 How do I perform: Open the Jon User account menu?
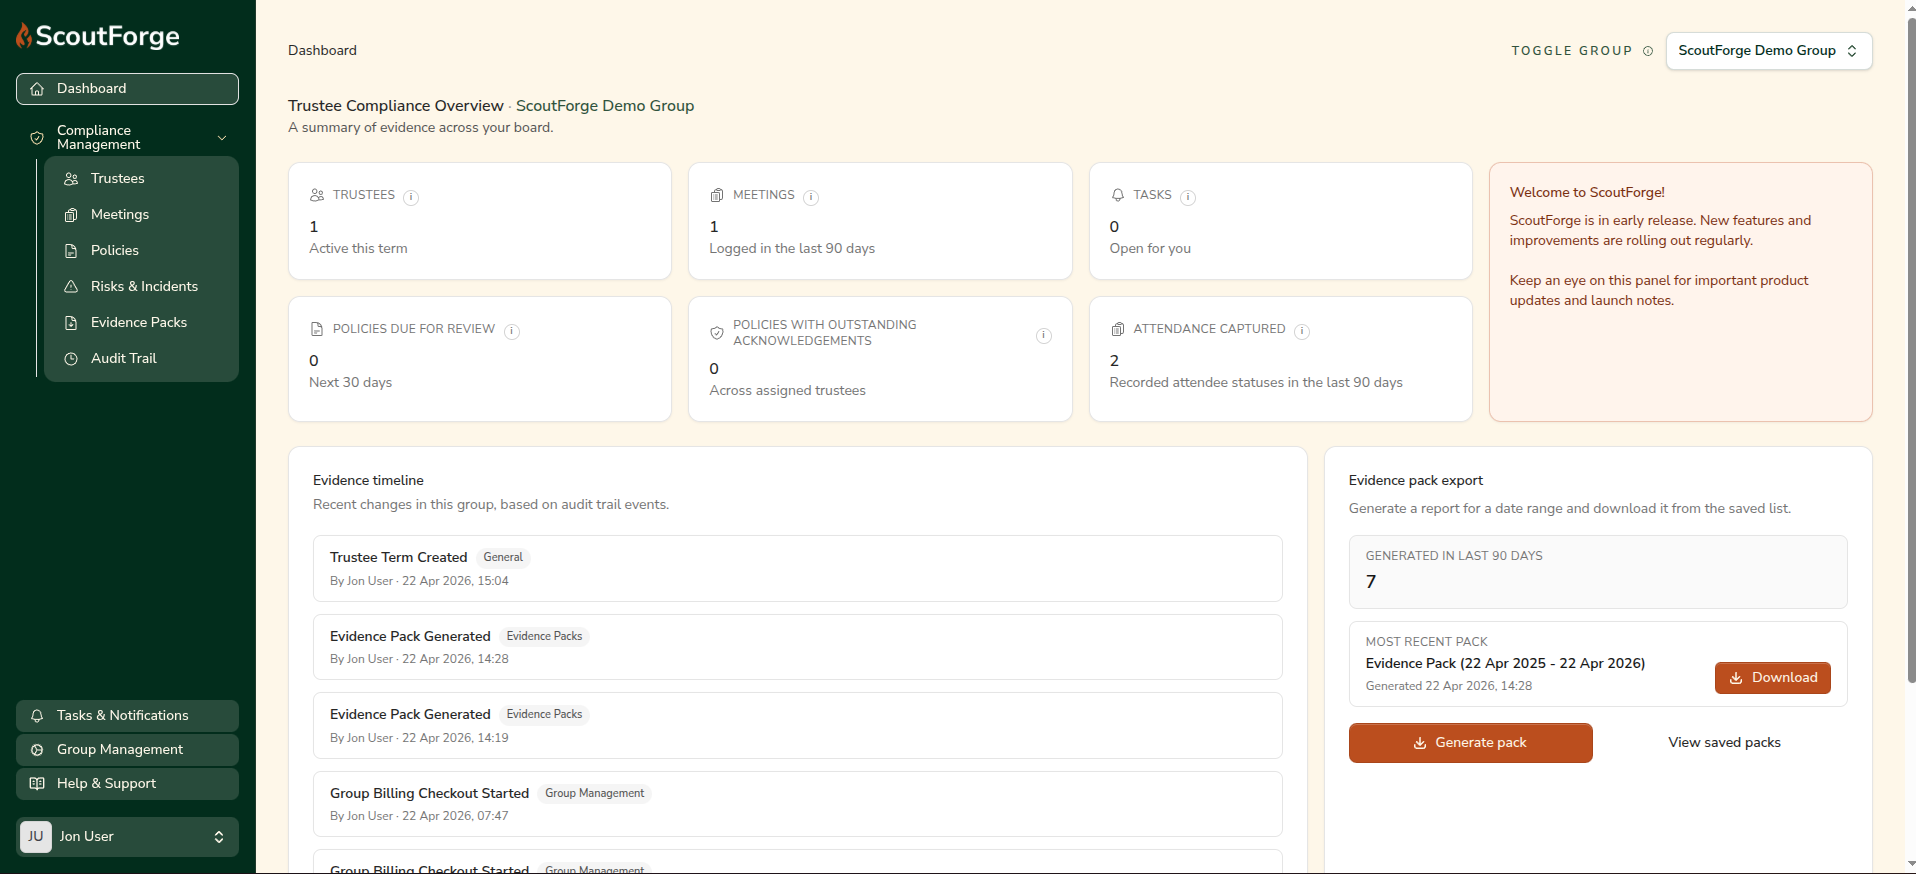[x=127, y=837]
